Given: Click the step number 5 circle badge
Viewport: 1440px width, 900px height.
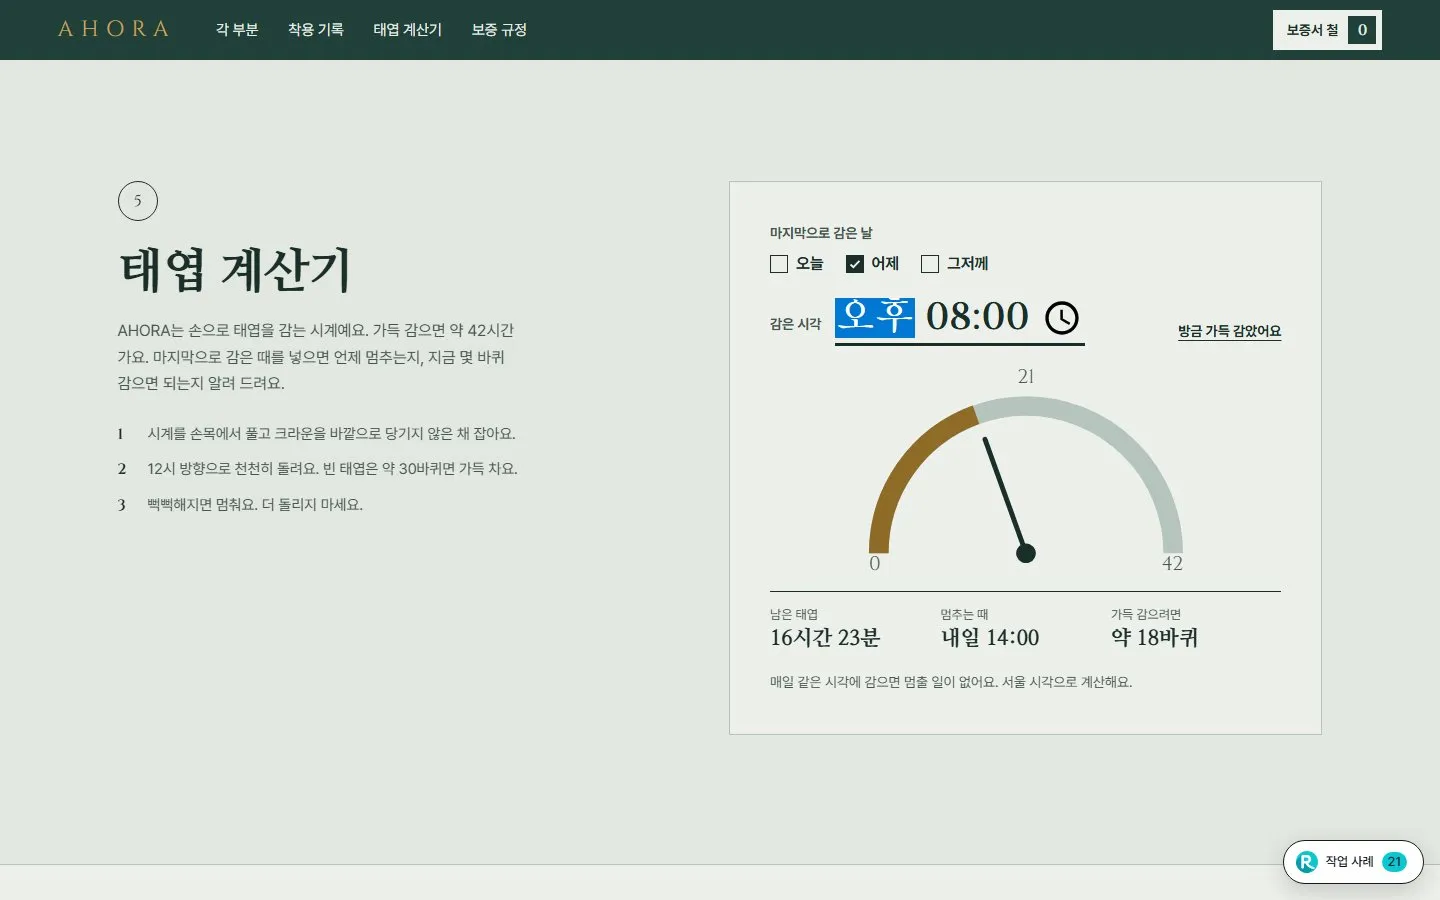Looking at the screenshot, I should (x=138, y=201).
